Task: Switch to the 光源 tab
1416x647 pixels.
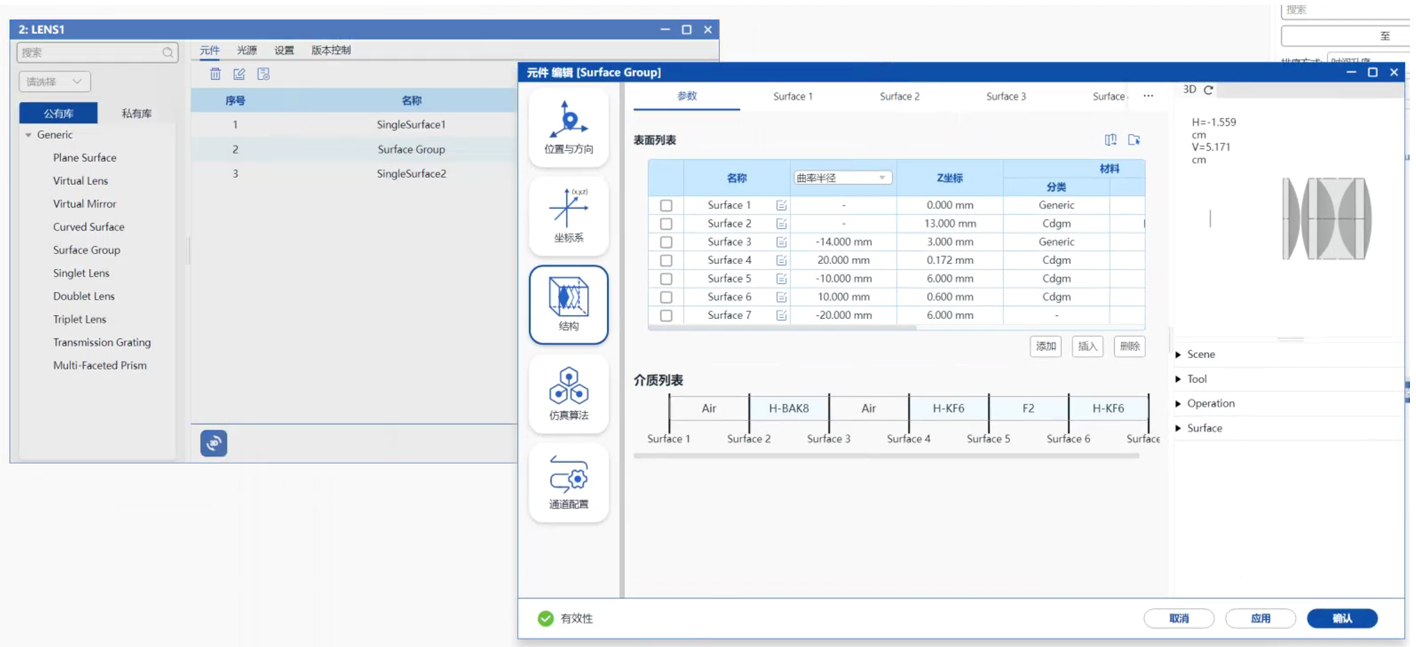Action: [x=247, y=50]
